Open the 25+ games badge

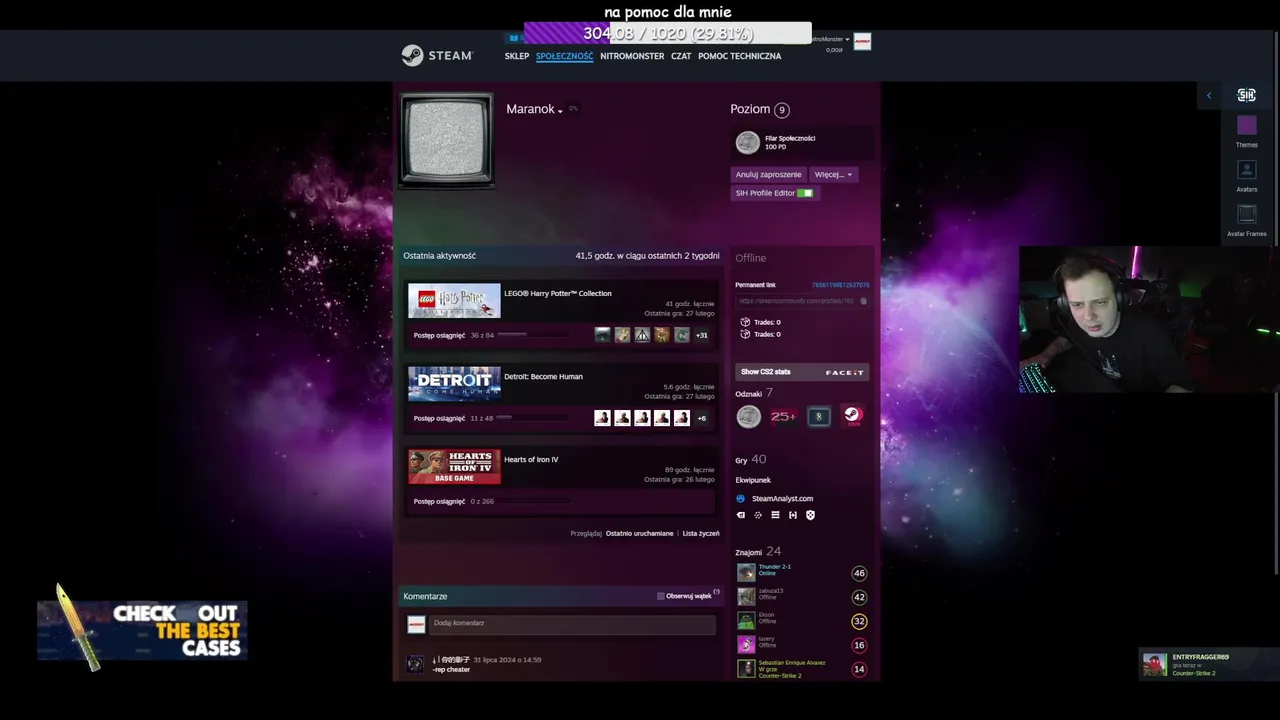pyautogui.click(x=783, y=417)
